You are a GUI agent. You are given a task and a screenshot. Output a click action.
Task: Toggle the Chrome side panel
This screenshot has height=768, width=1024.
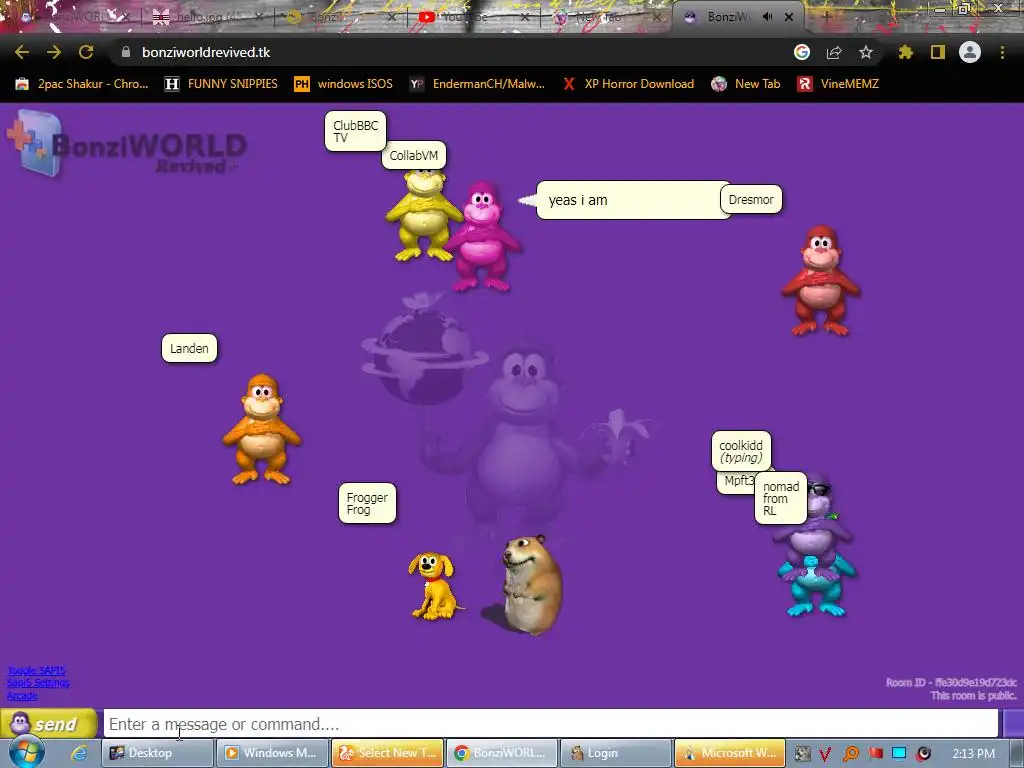(938, 52)
